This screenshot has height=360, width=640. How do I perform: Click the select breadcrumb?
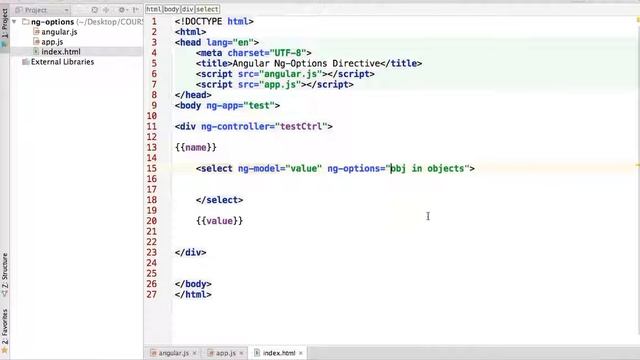(207, 9)
